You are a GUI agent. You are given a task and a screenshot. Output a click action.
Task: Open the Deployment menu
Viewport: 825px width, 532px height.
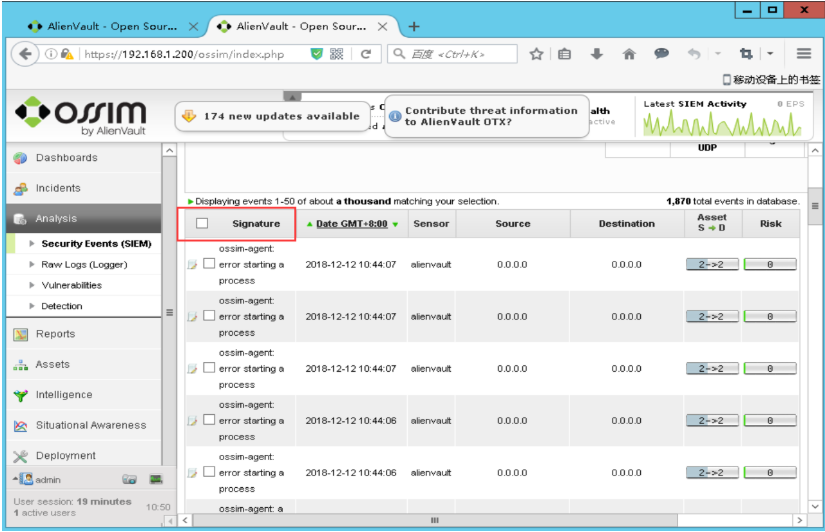tap(84, 455)
